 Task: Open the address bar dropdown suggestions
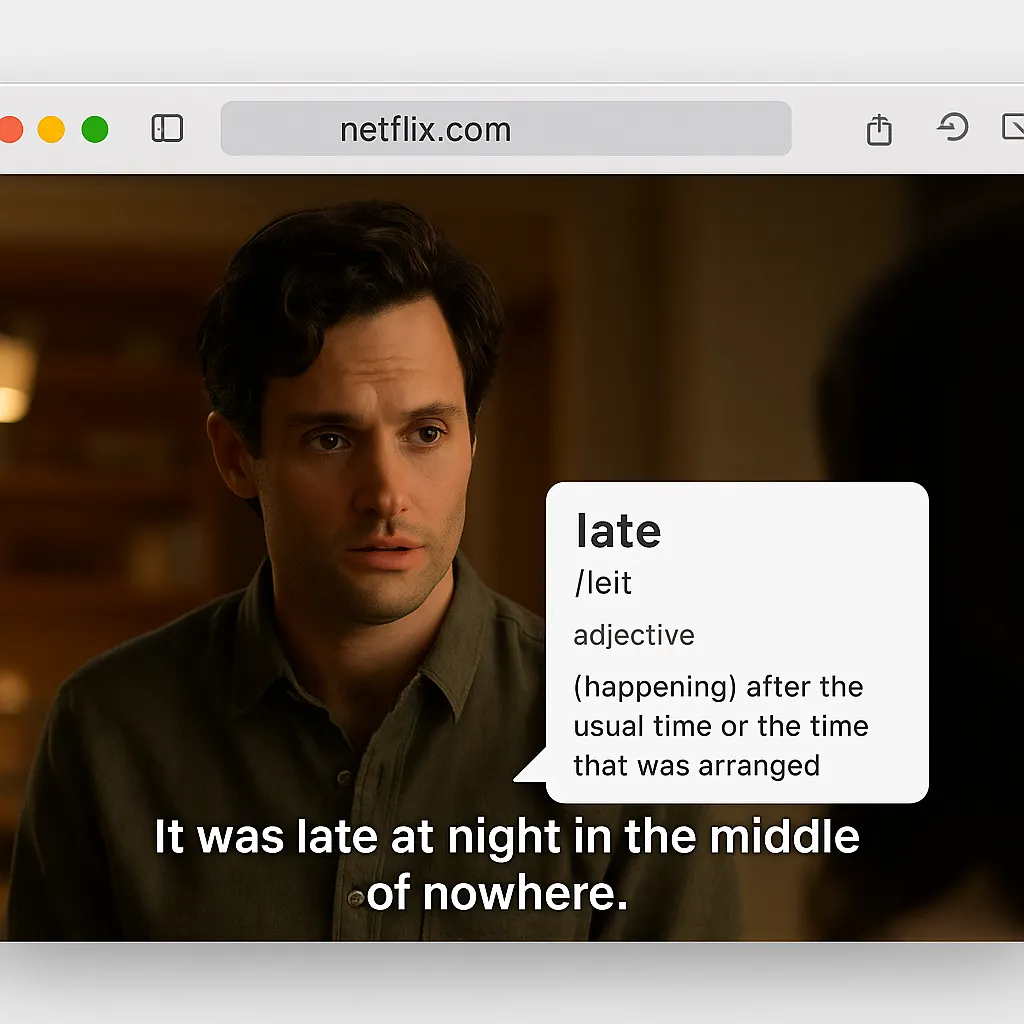click(x=505, y=128)
